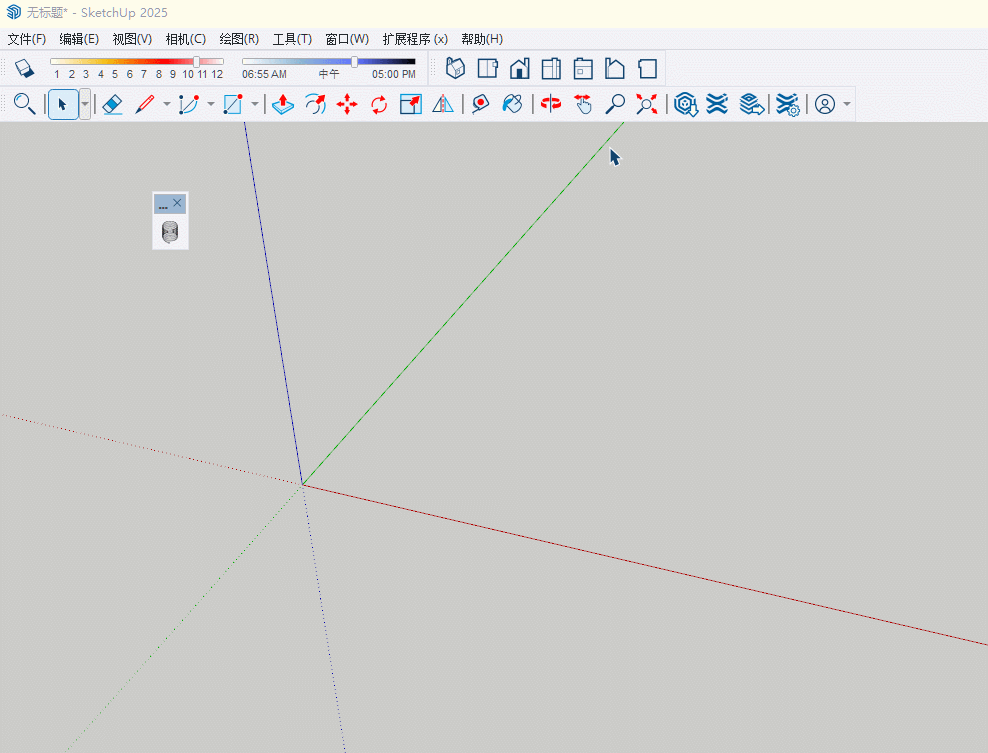Select the Eraser tool

[113, 104]
